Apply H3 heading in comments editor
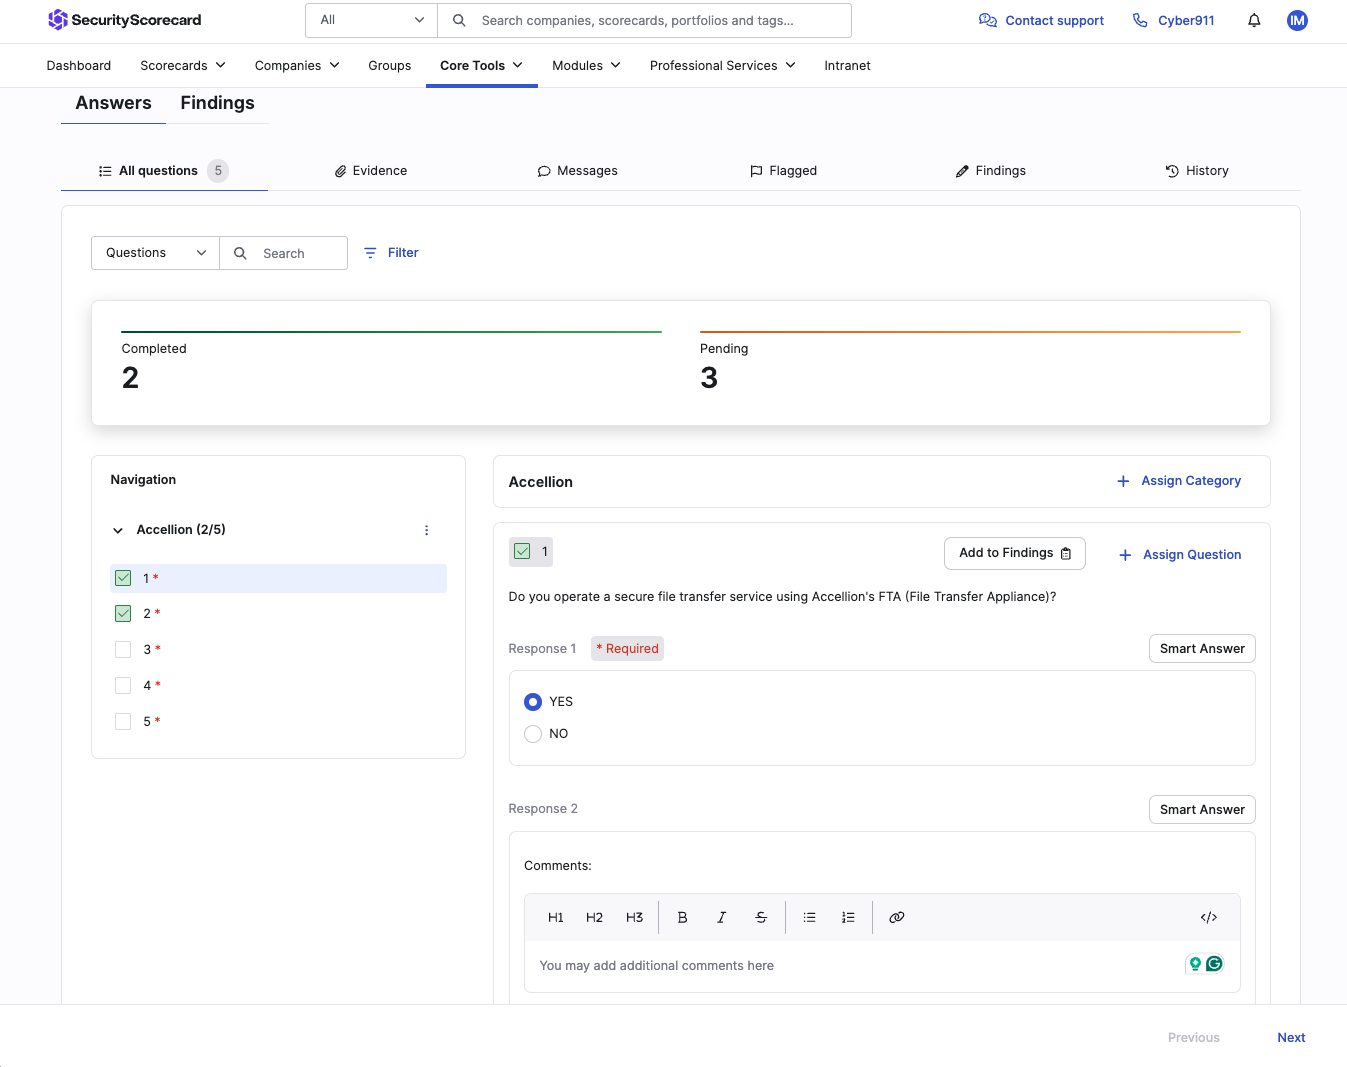Viewport: 1347px width, 1067px height. click(634, 917)
